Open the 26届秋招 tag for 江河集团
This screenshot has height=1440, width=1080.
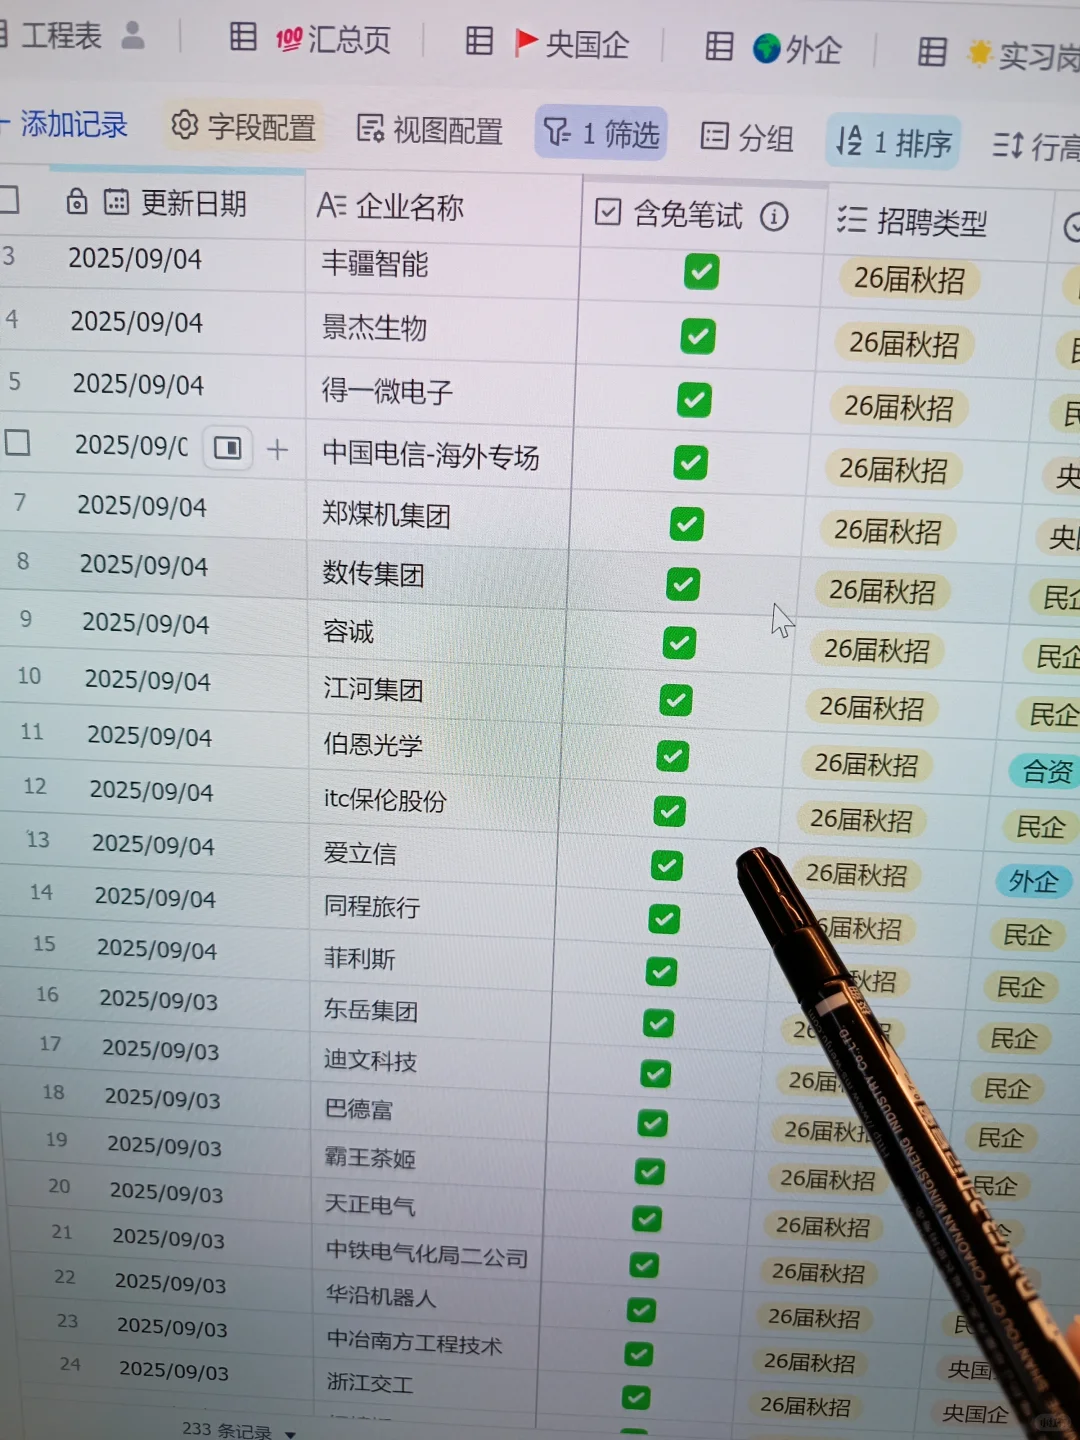coord(871,709)
